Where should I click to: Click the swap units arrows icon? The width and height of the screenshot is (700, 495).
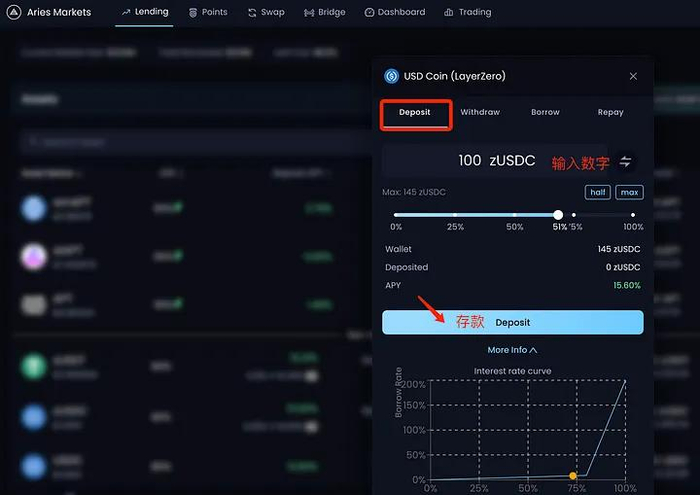(x=626, y=161)
